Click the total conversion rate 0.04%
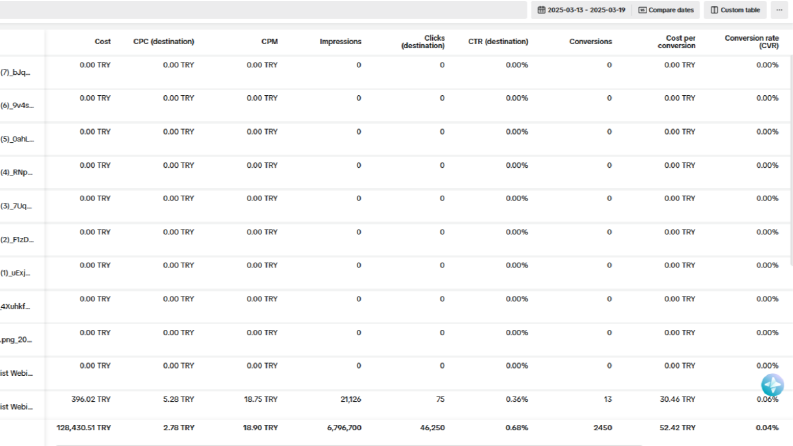The image size is (793, 446). (x=767, y=427)
